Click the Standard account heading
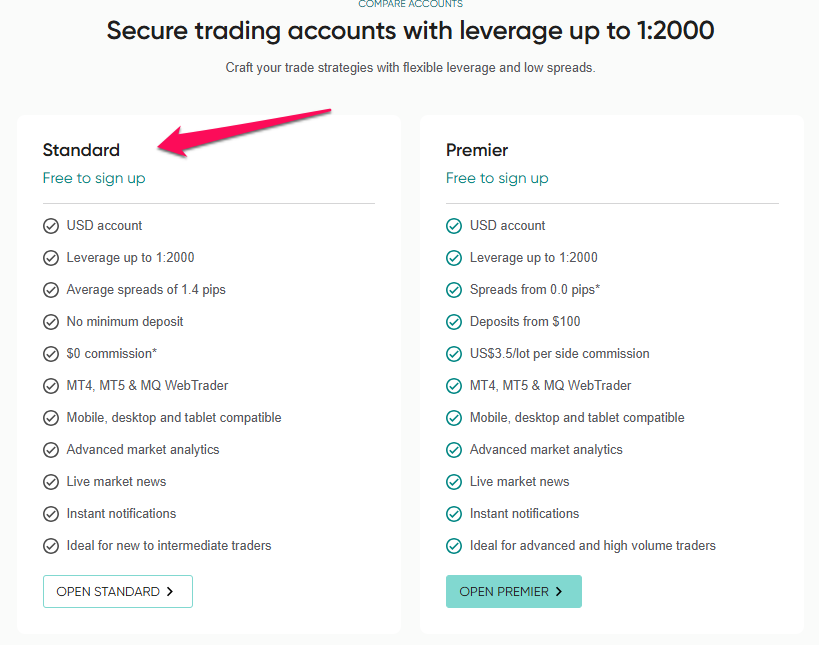819x645 pixels. click(81, 150)
